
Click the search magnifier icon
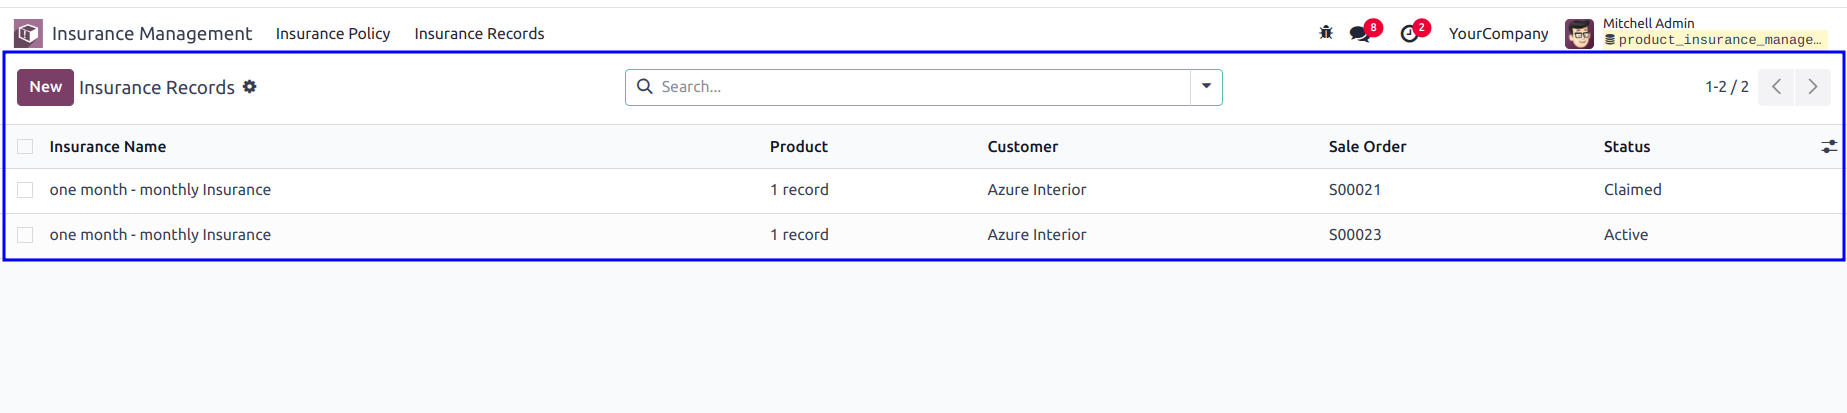[x=645, y=87]
